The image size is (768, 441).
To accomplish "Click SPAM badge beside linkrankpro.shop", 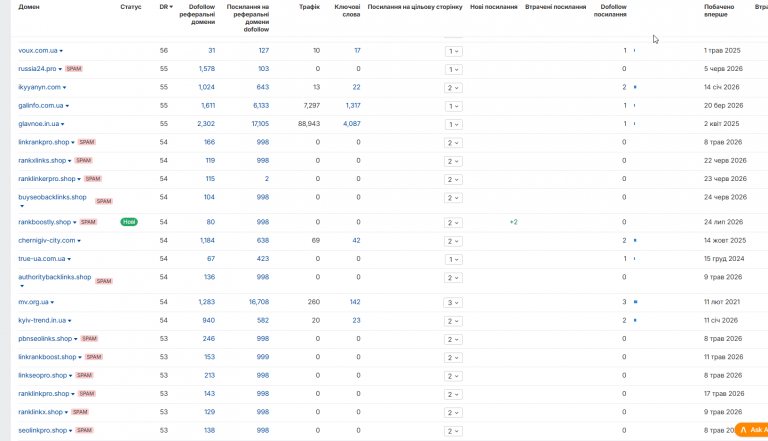I will [87, 142].
